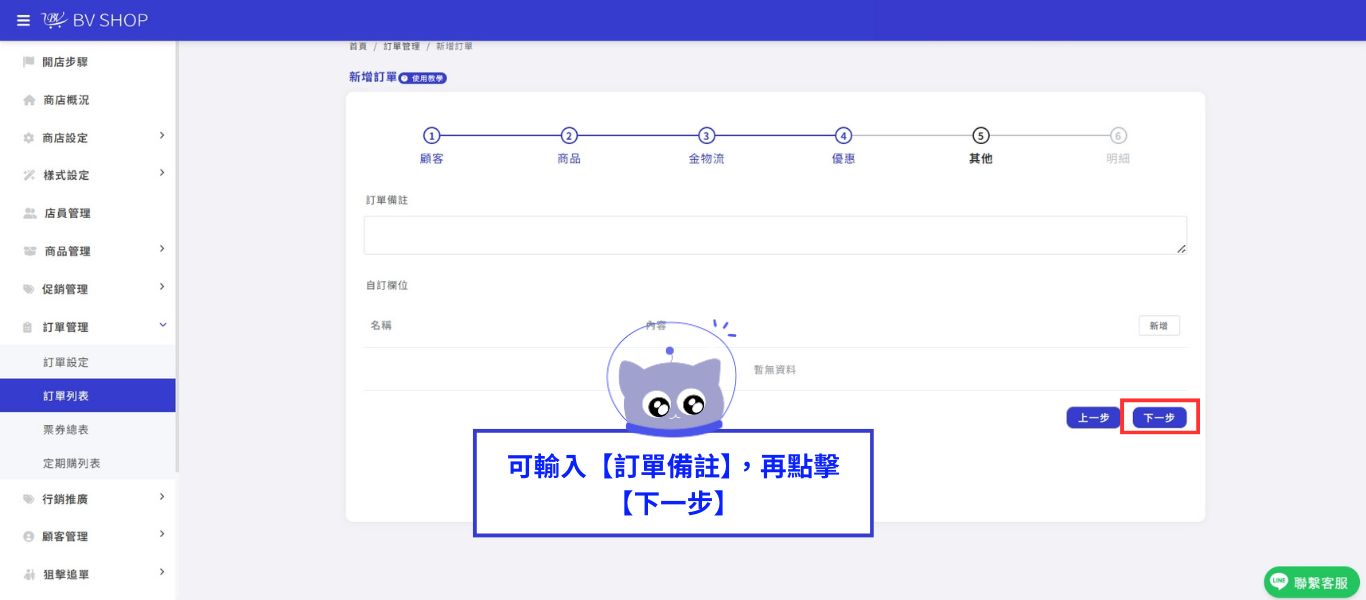Collapse the 訂單管理 submenu arrow

(x=162, y=325)
